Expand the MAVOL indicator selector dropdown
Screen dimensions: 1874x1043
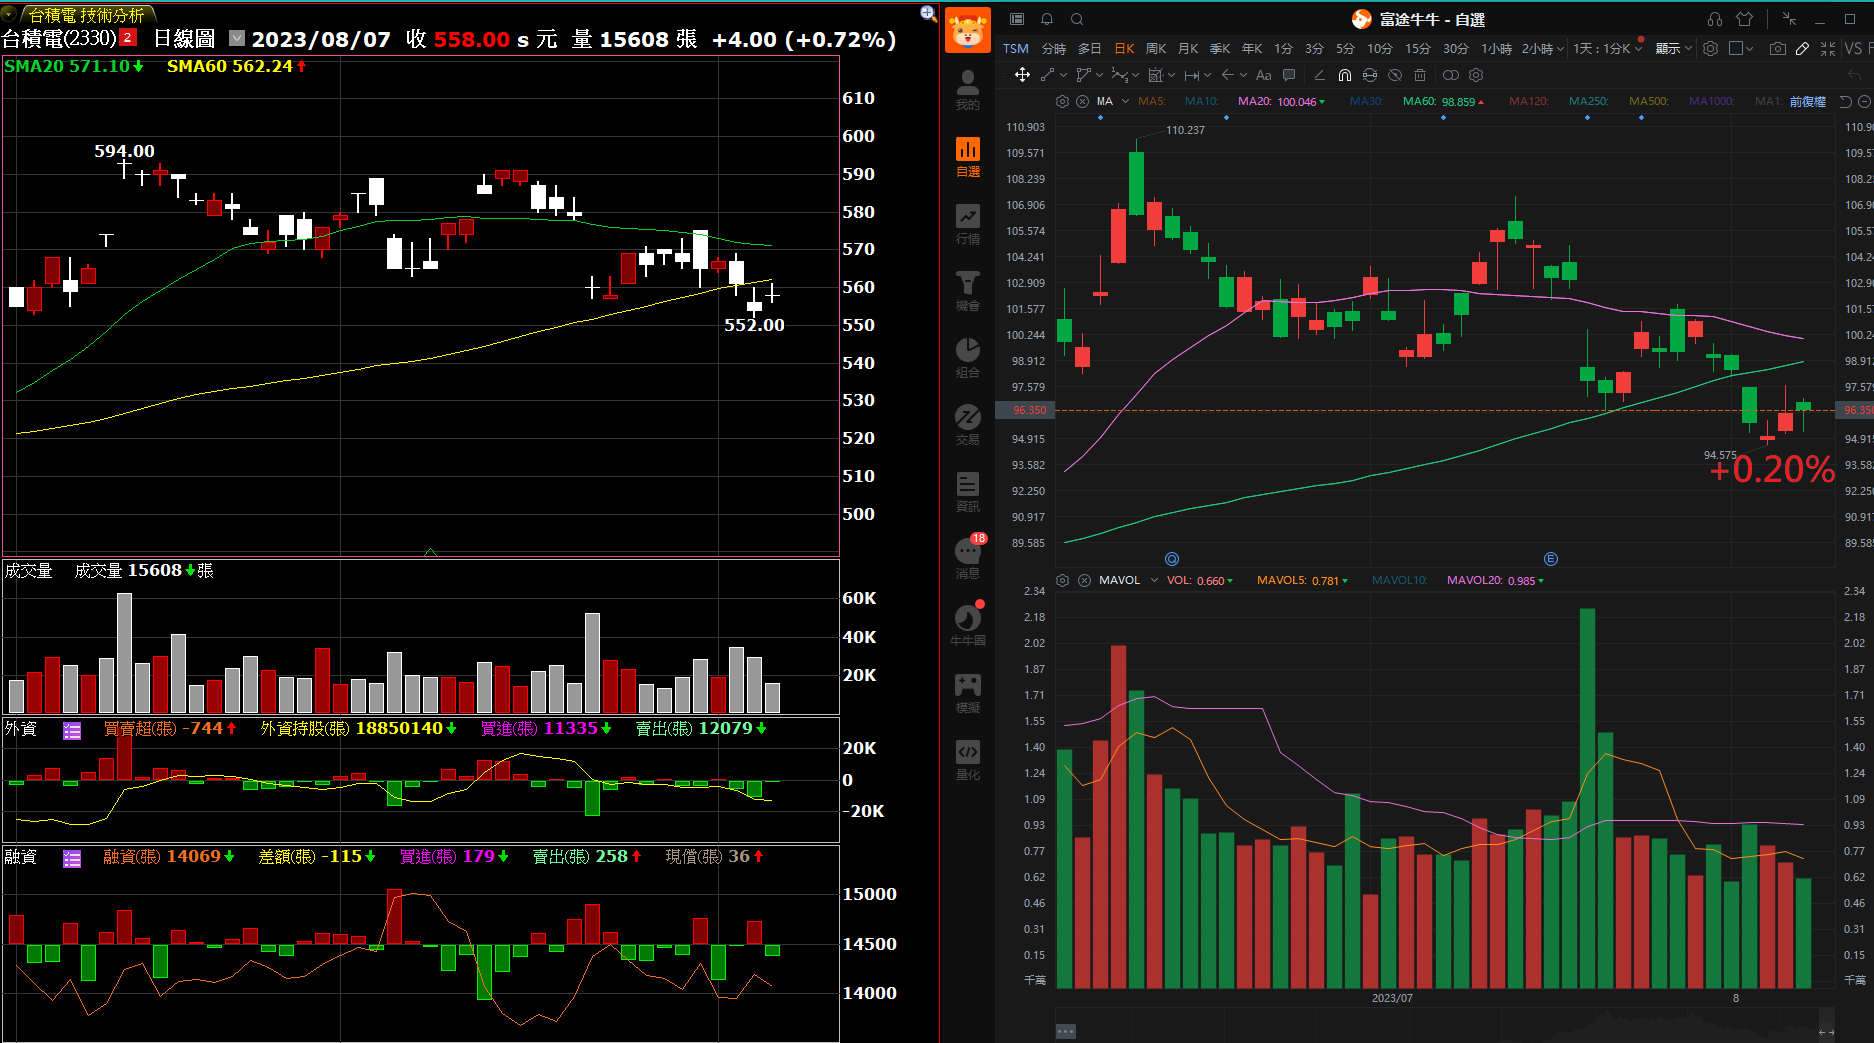[x=1154, y=580]
